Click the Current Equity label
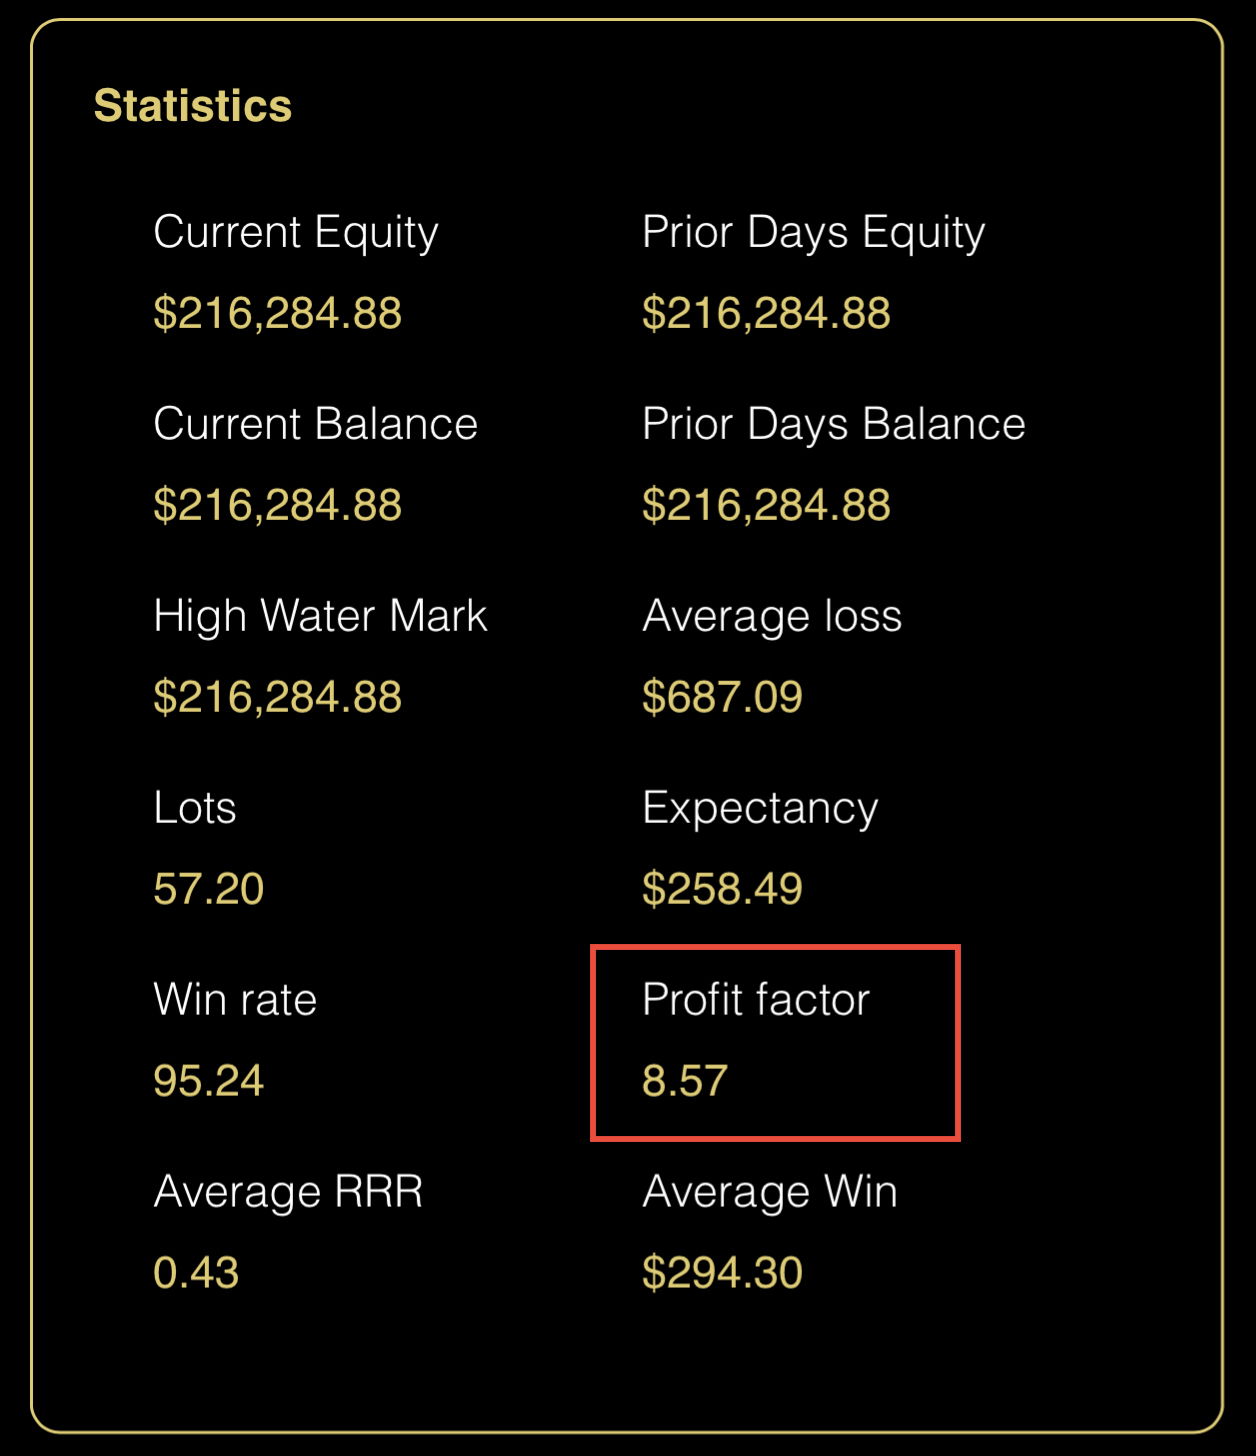 296,232
